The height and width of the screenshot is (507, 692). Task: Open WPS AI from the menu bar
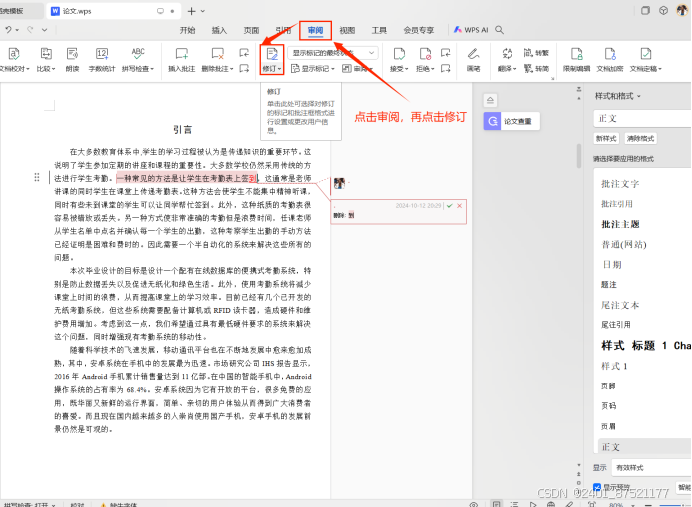click(471, 30)
